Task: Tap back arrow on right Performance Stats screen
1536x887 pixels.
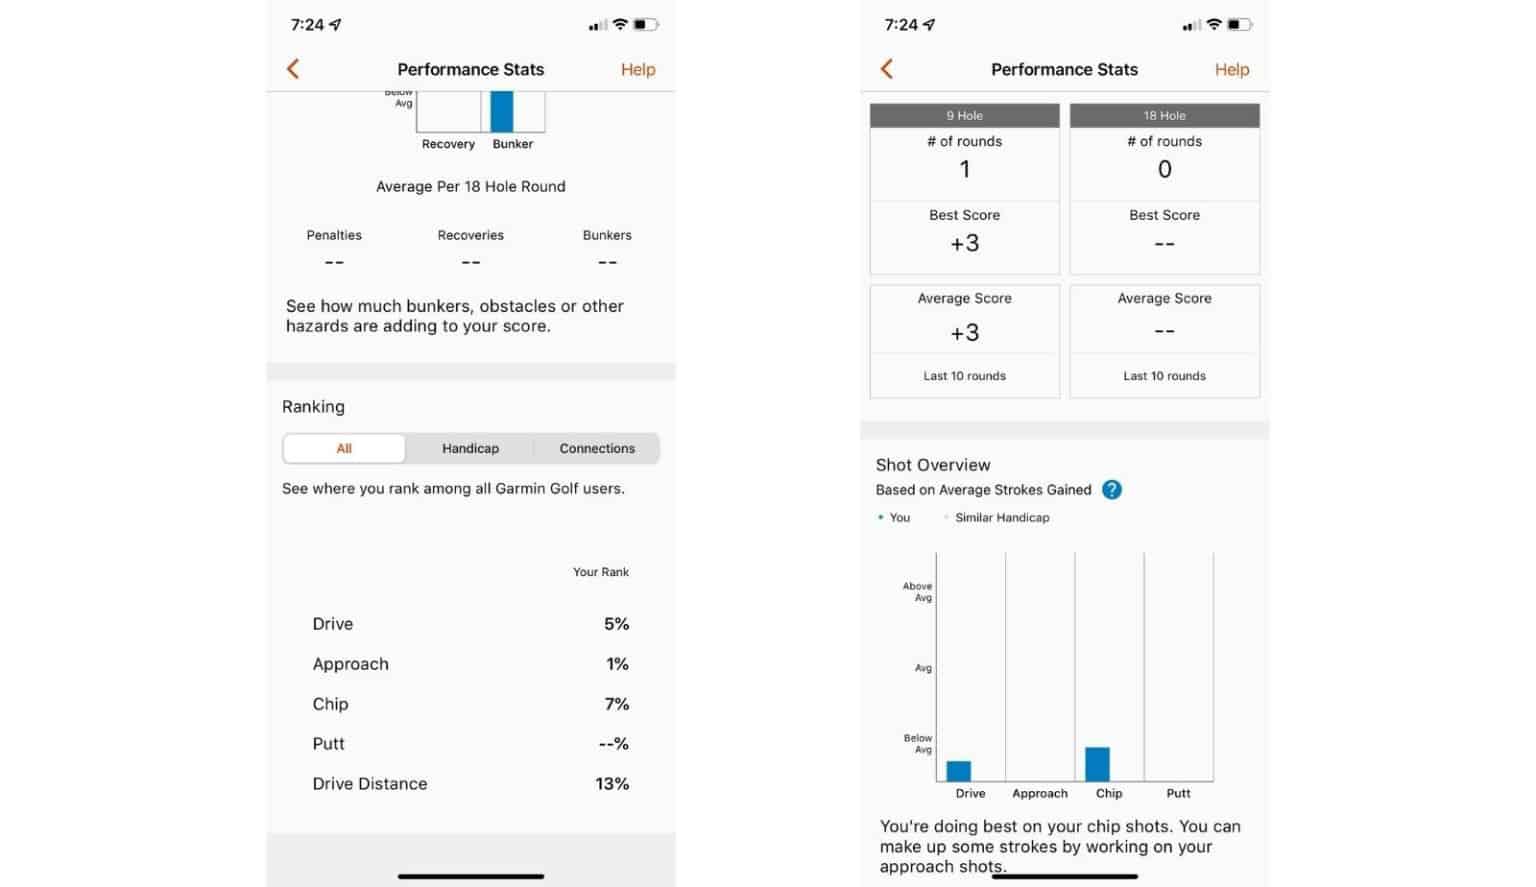Action: tap(887, 69)
